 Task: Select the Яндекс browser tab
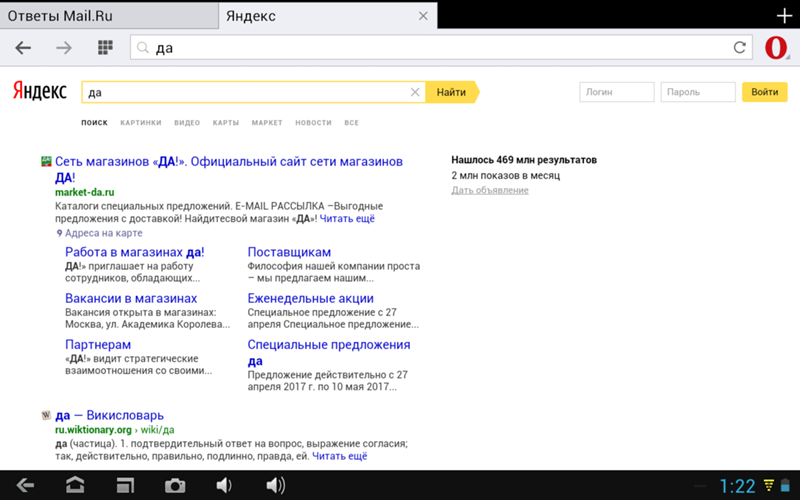(328, 16)
